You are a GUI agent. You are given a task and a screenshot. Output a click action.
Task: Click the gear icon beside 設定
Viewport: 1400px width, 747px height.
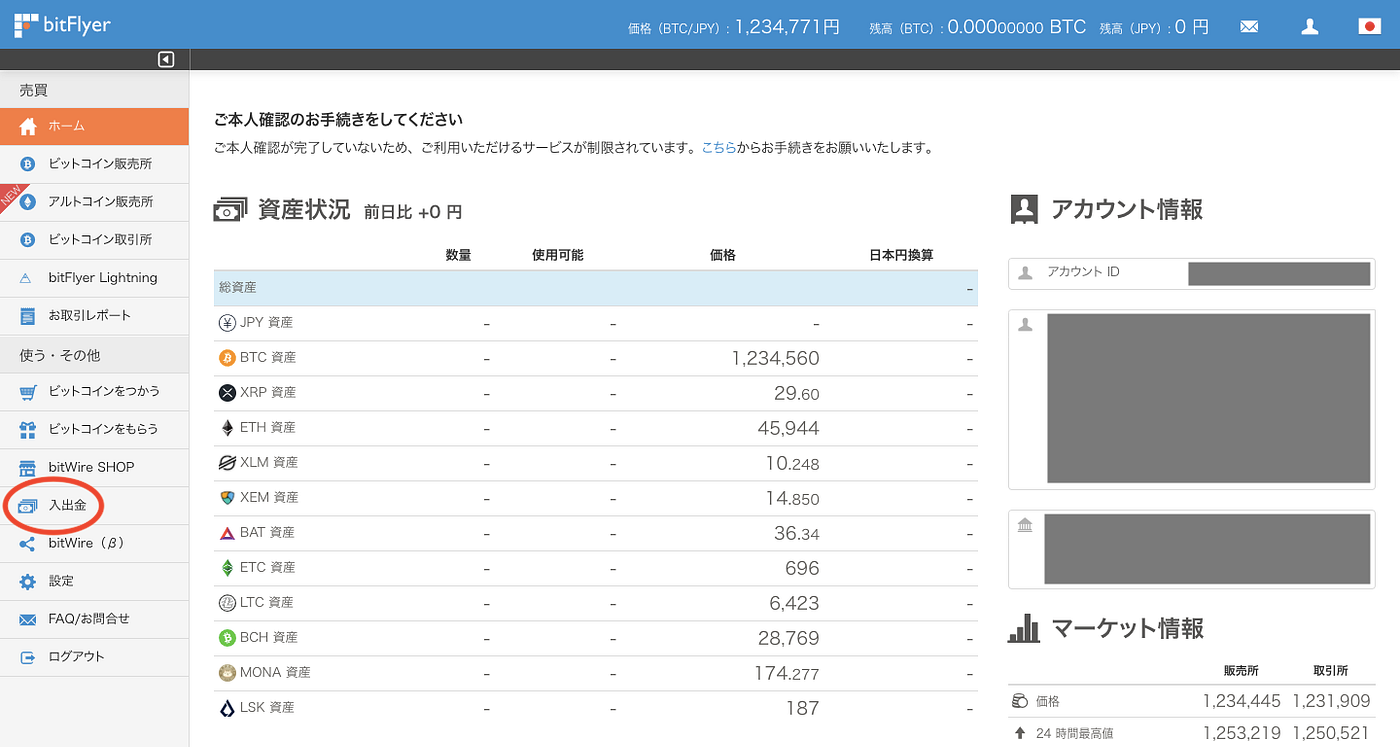click(x=28, y=581)
